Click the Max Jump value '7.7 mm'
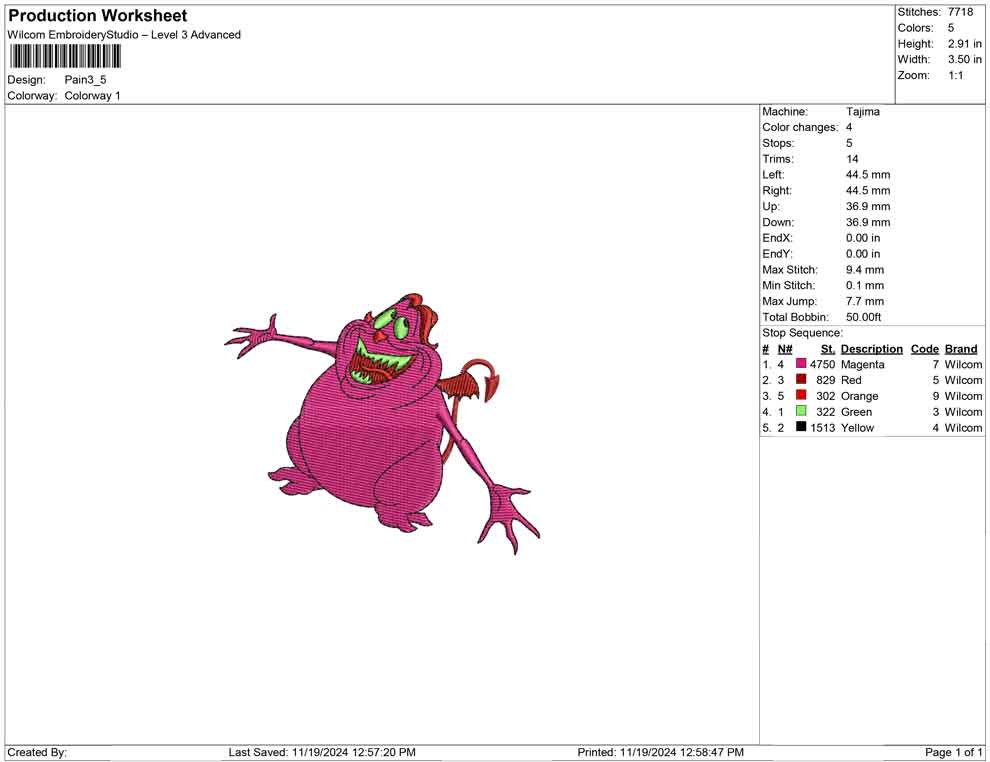 865,301
